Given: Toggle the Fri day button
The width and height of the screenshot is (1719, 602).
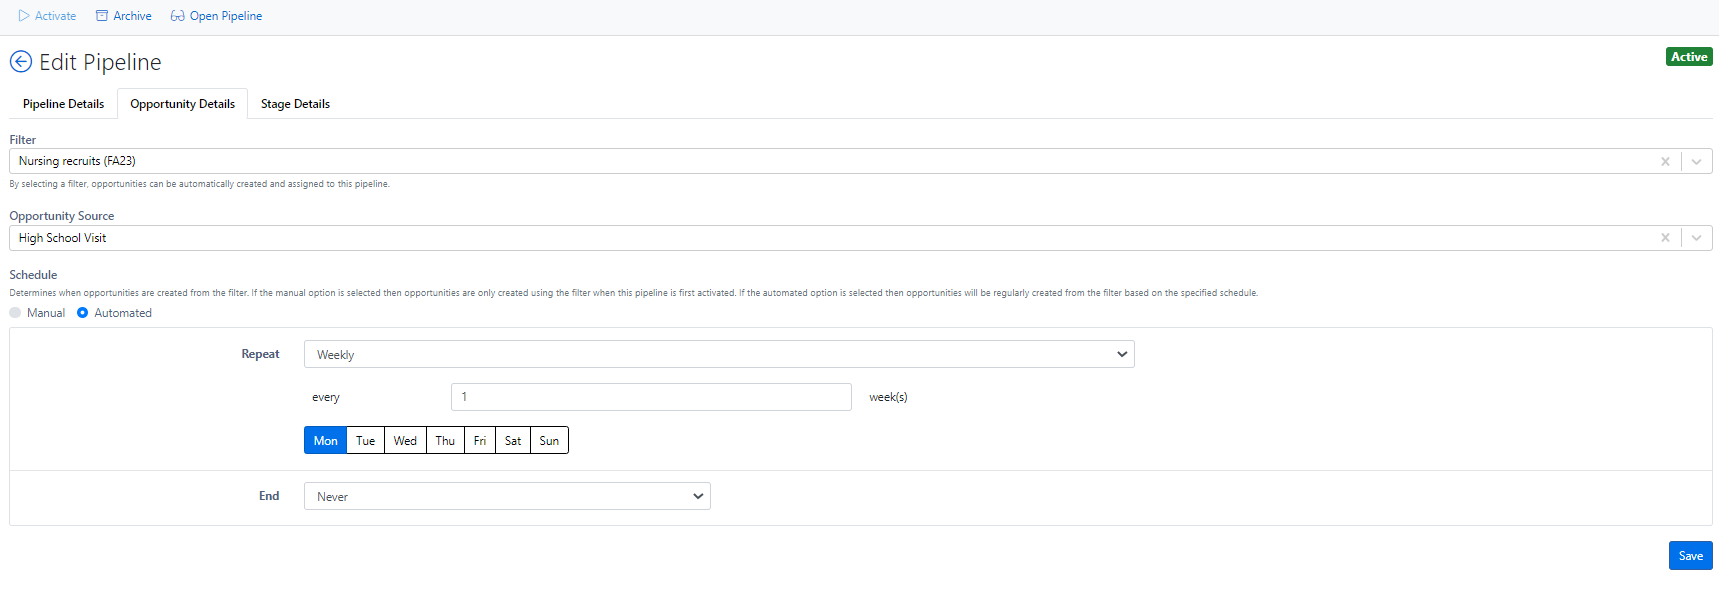Looking at the screenshot, I should [480, 440].
